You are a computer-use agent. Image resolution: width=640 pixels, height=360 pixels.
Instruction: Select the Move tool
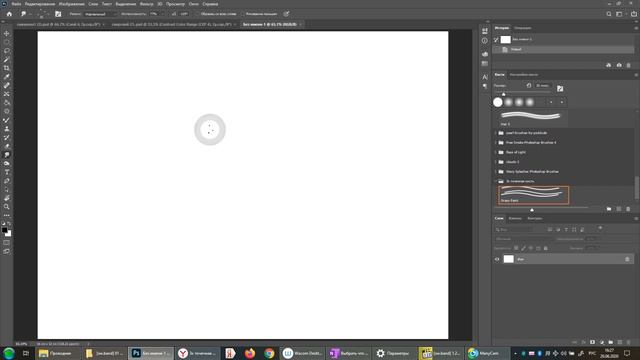pos(7,33)
